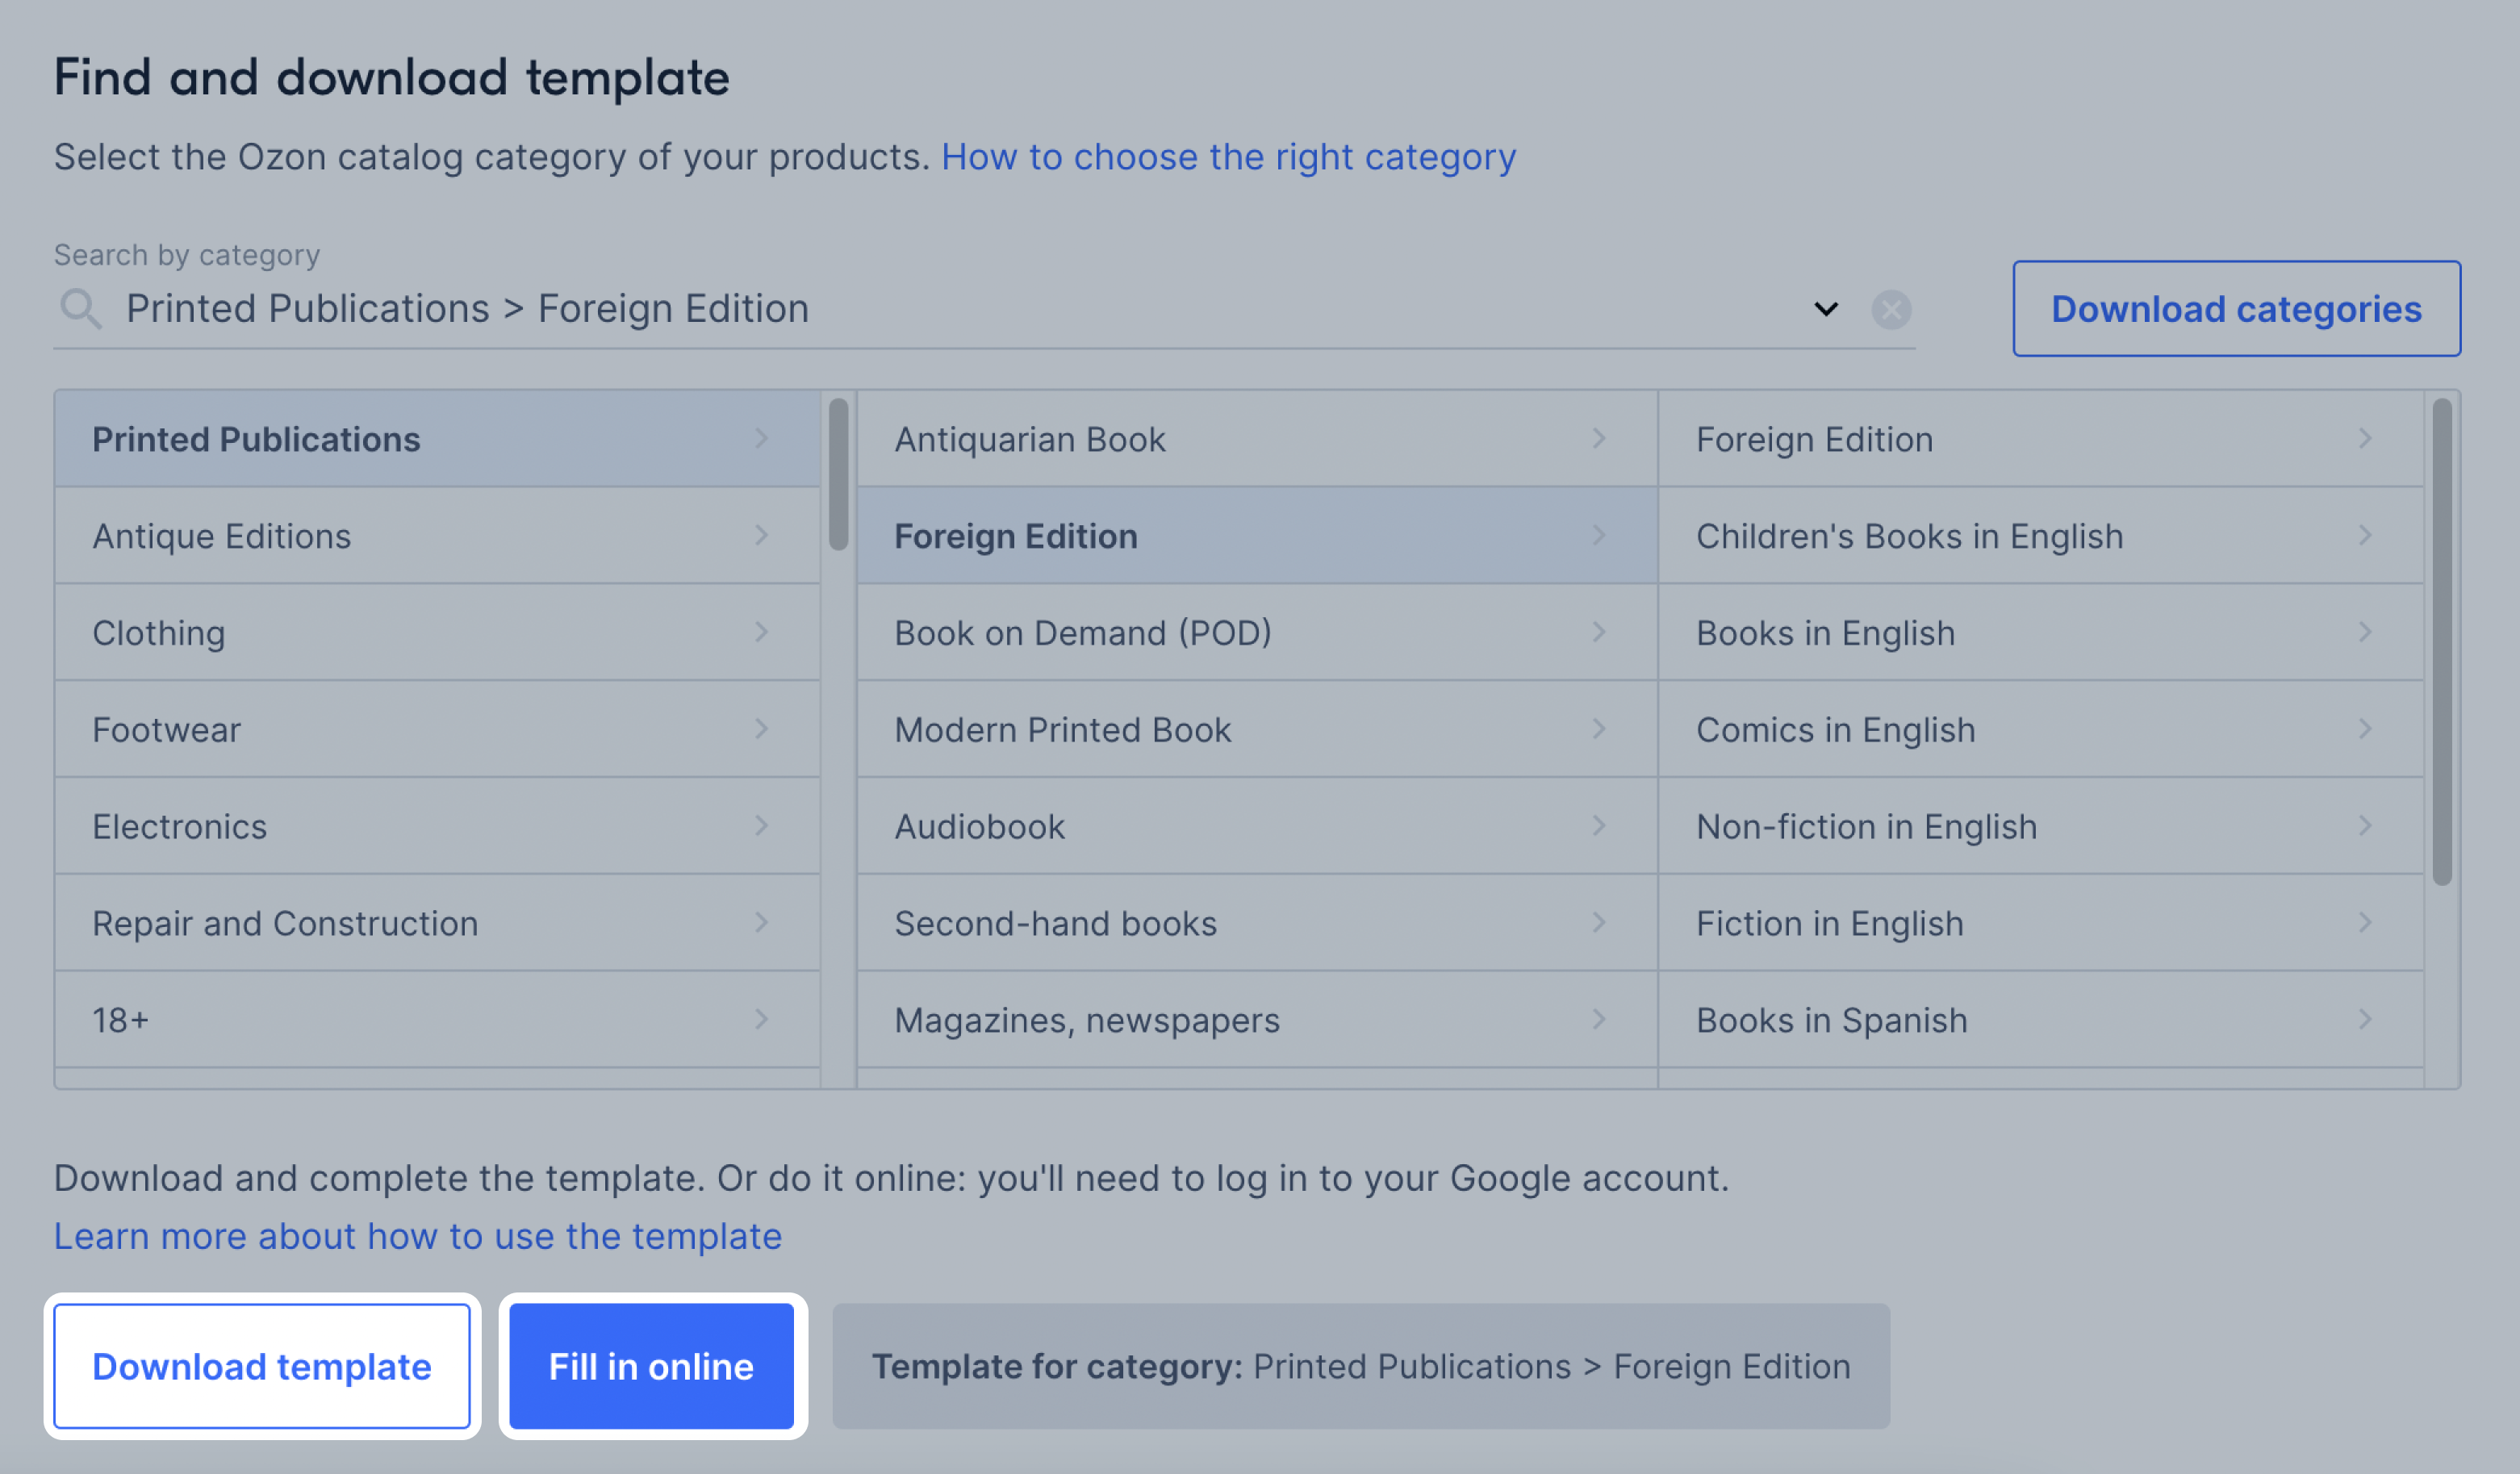
Task: Click the search by category field text
Action: [467, 309]
